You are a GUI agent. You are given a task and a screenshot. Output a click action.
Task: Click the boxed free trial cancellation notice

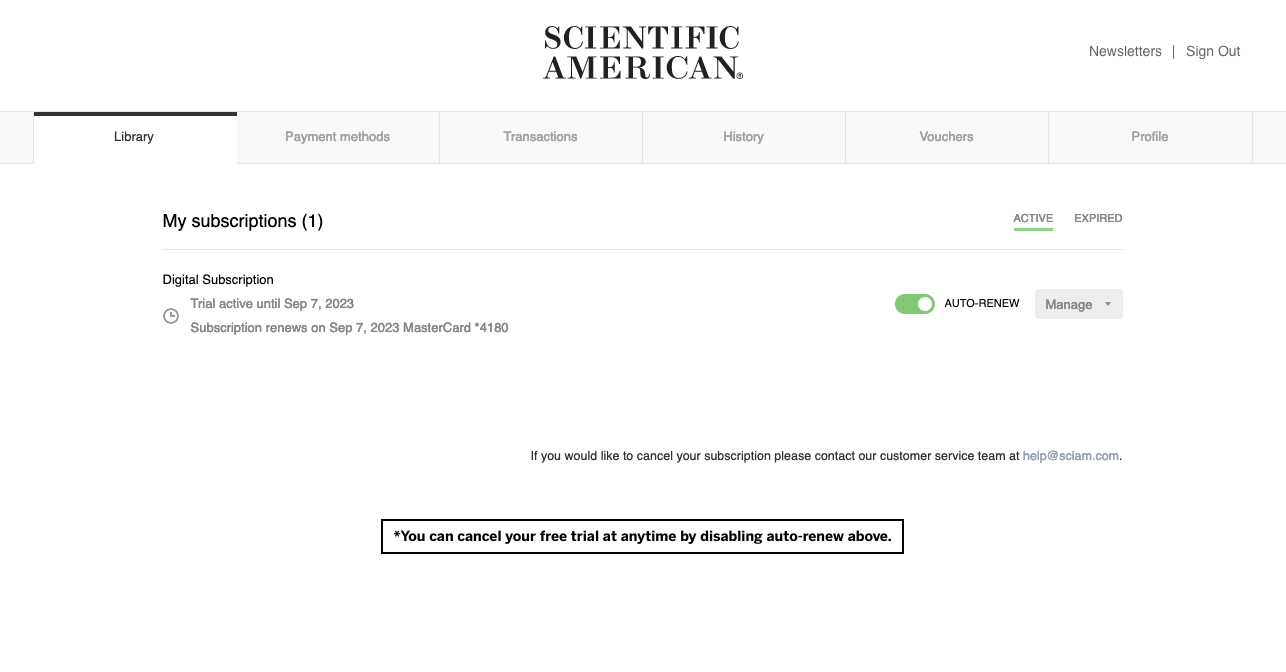(642, 536)
